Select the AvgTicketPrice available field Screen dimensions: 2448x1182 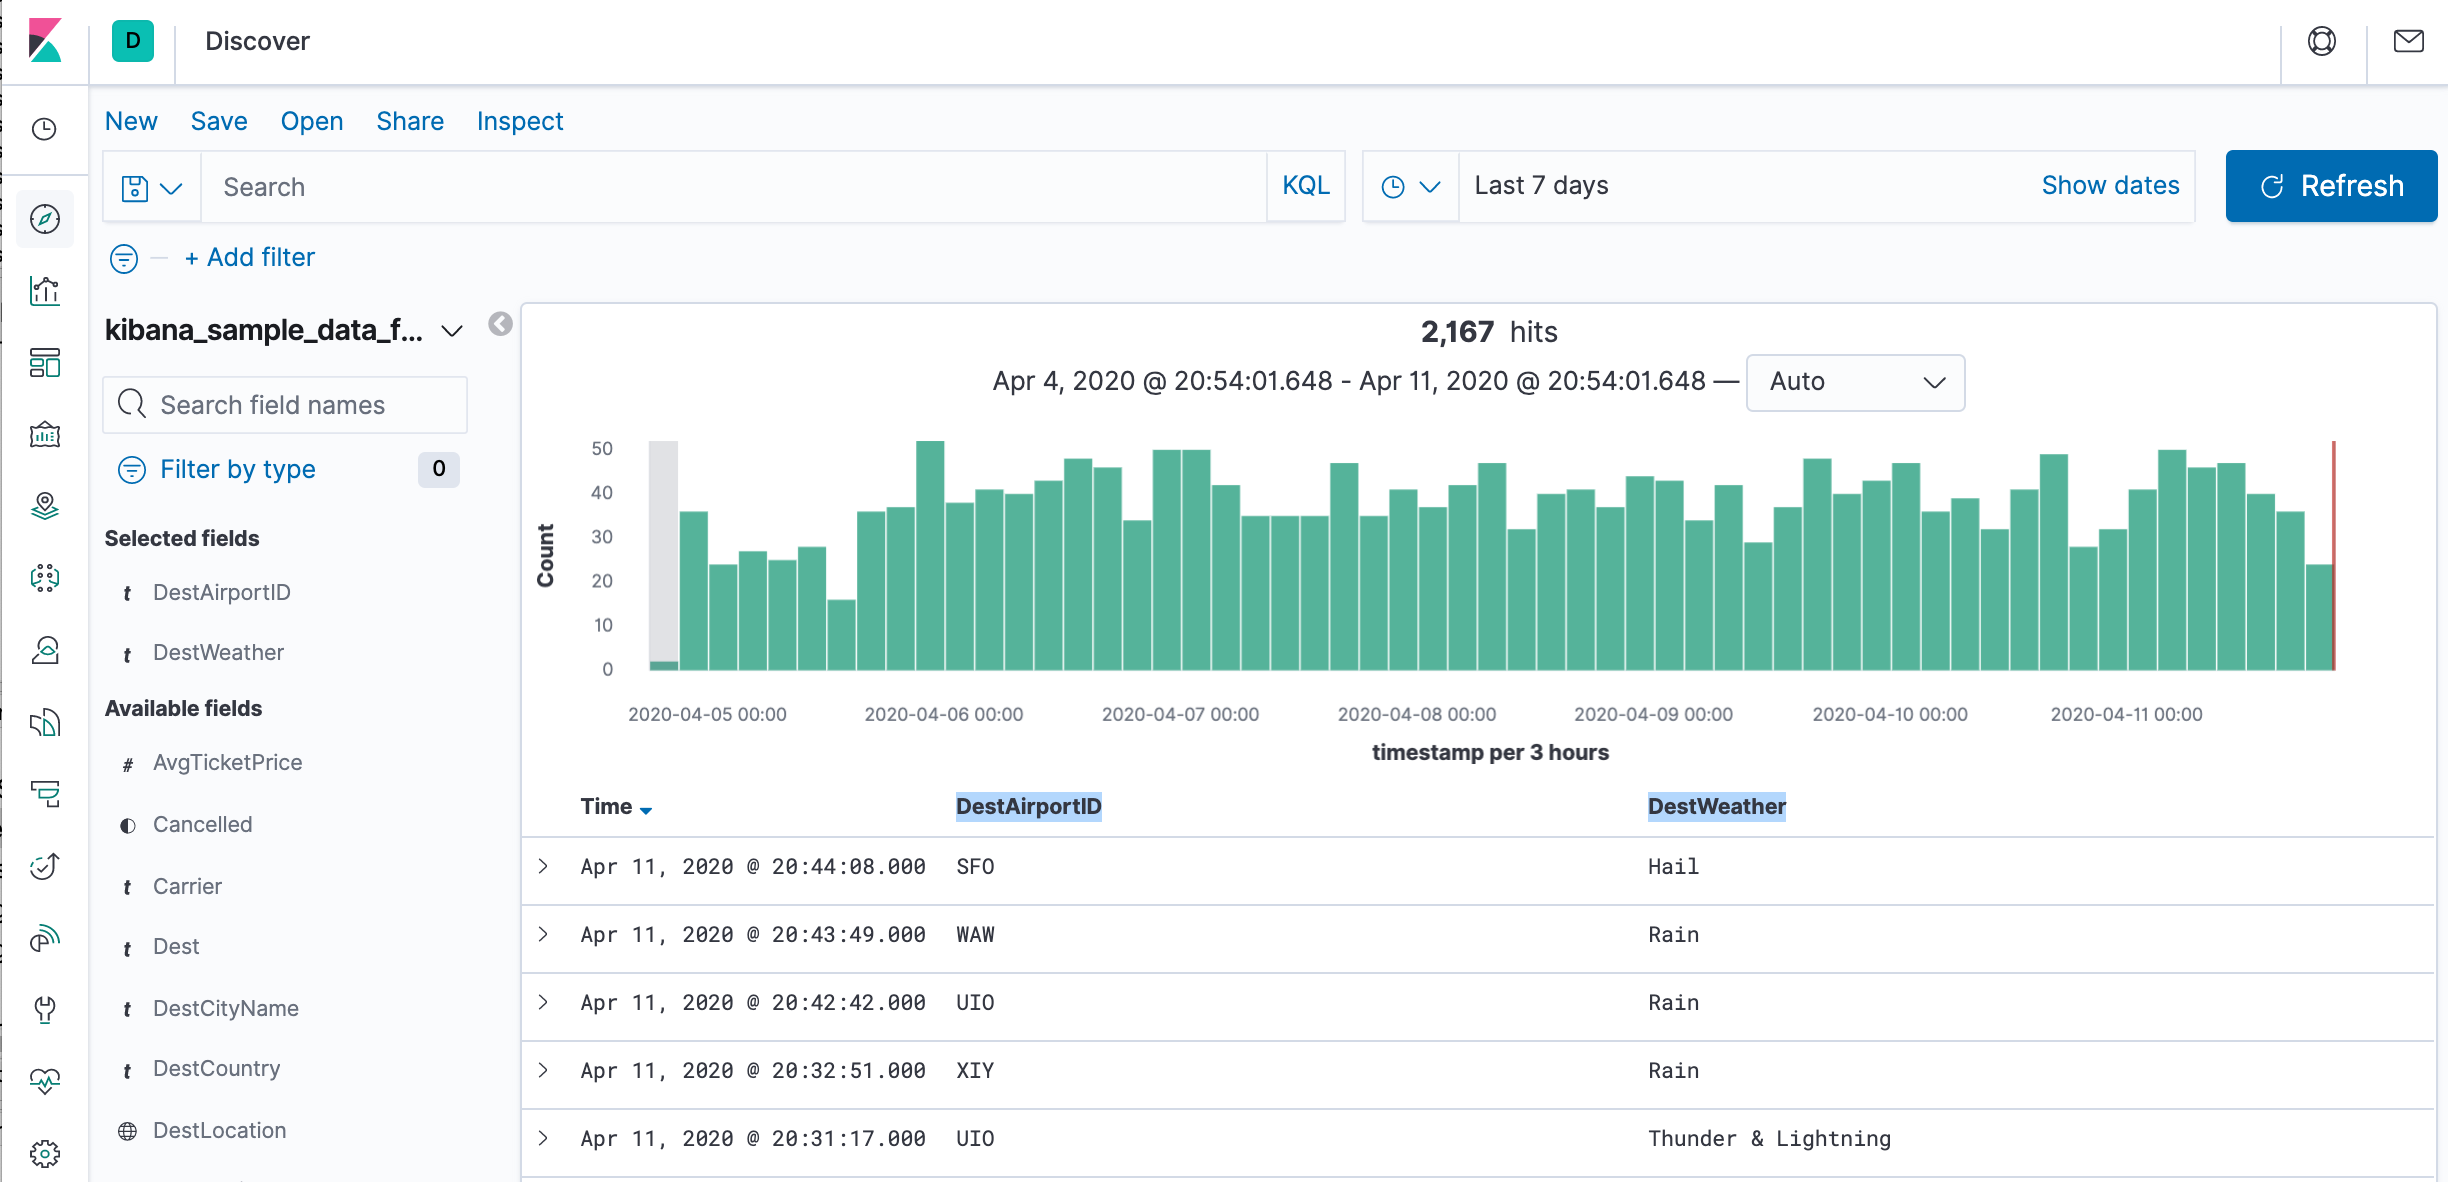[227, 762]
